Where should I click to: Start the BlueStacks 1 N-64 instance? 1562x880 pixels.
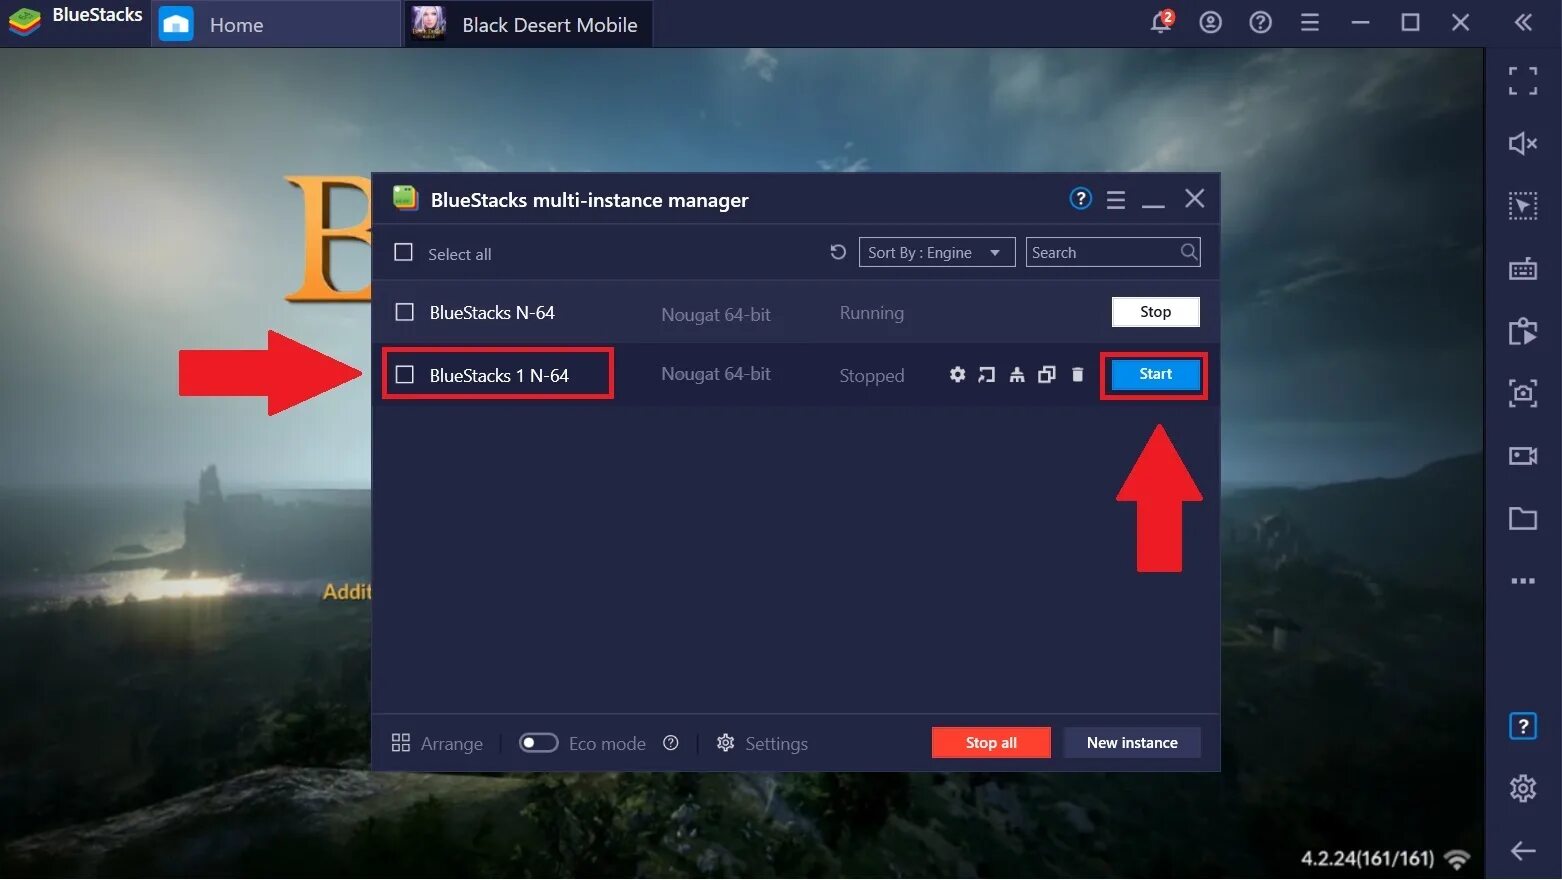[1155, 374]
